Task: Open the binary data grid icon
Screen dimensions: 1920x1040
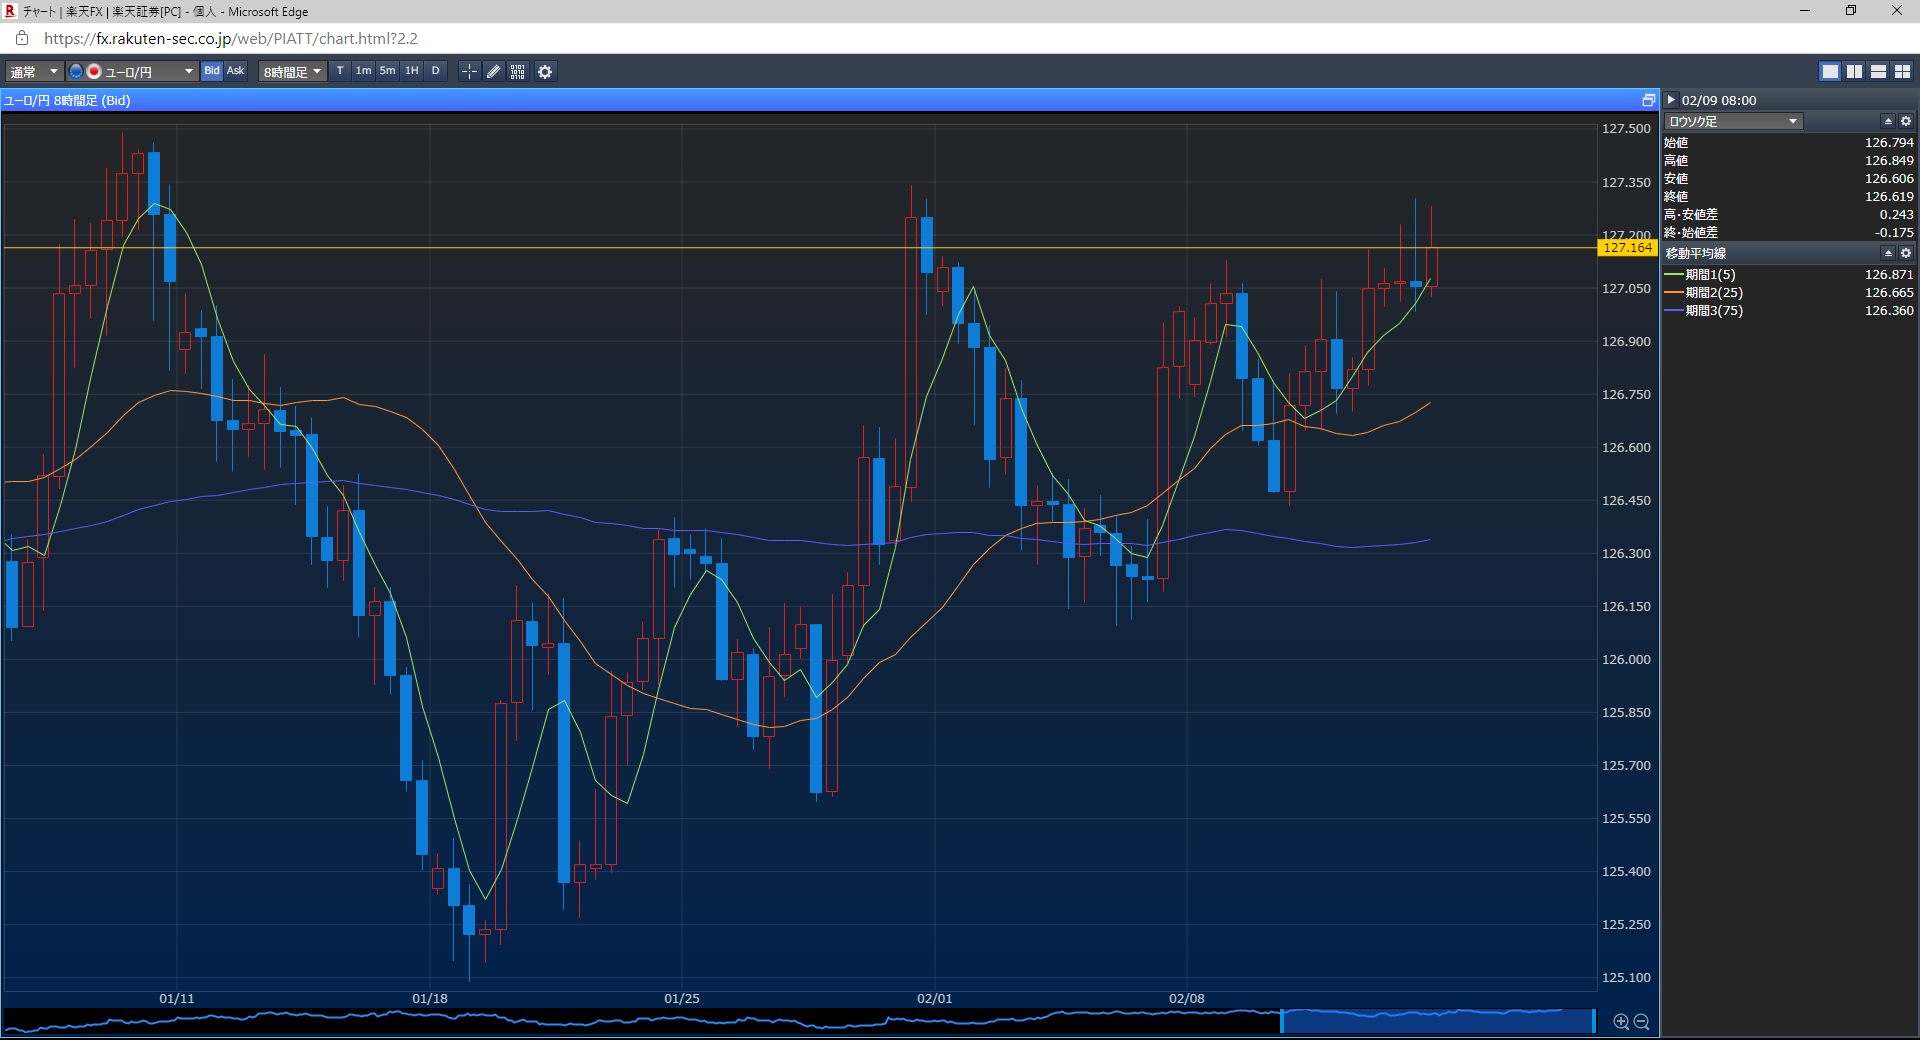Action: pyautogui.click(x=518, y=72)
